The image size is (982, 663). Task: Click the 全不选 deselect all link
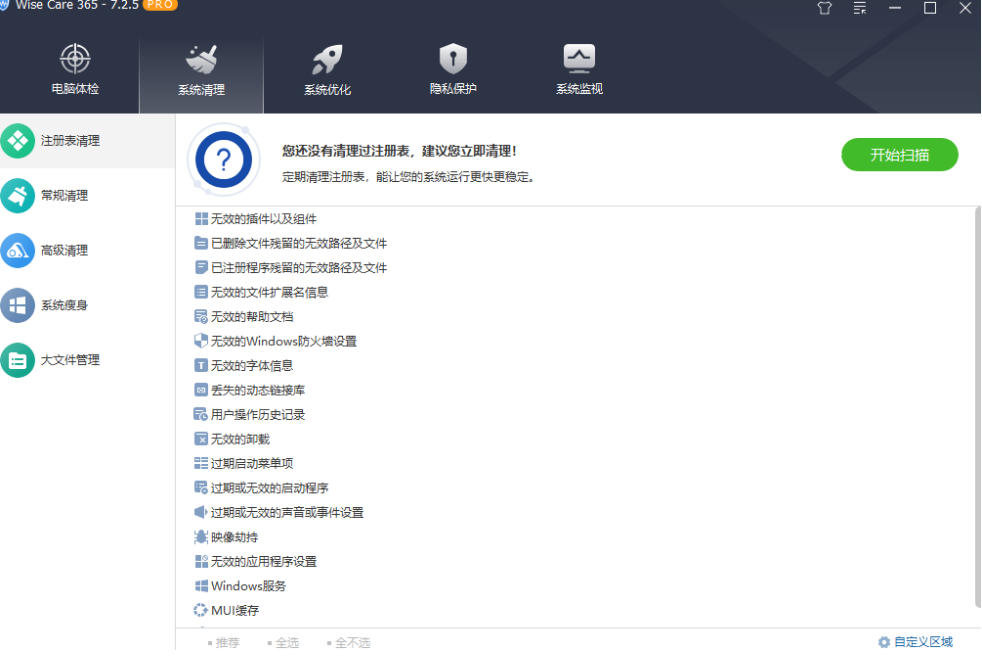tap(353, 643)
